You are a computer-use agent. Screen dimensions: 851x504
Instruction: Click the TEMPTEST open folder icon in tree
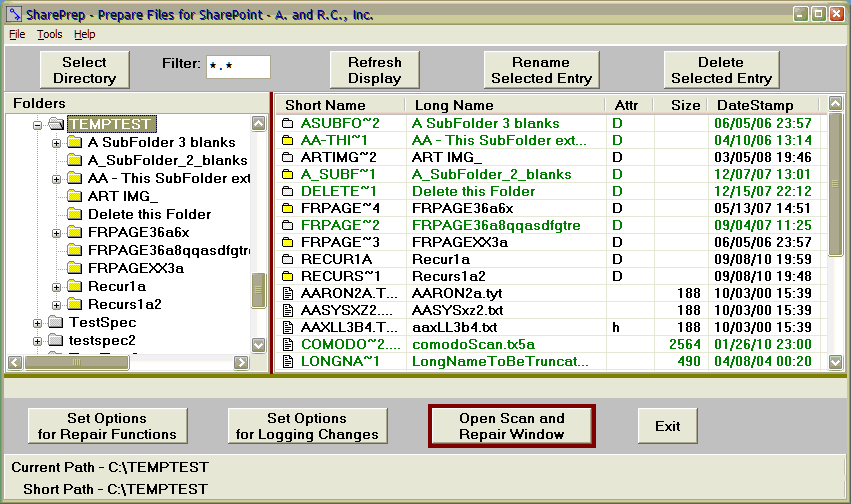pos(56,124)
